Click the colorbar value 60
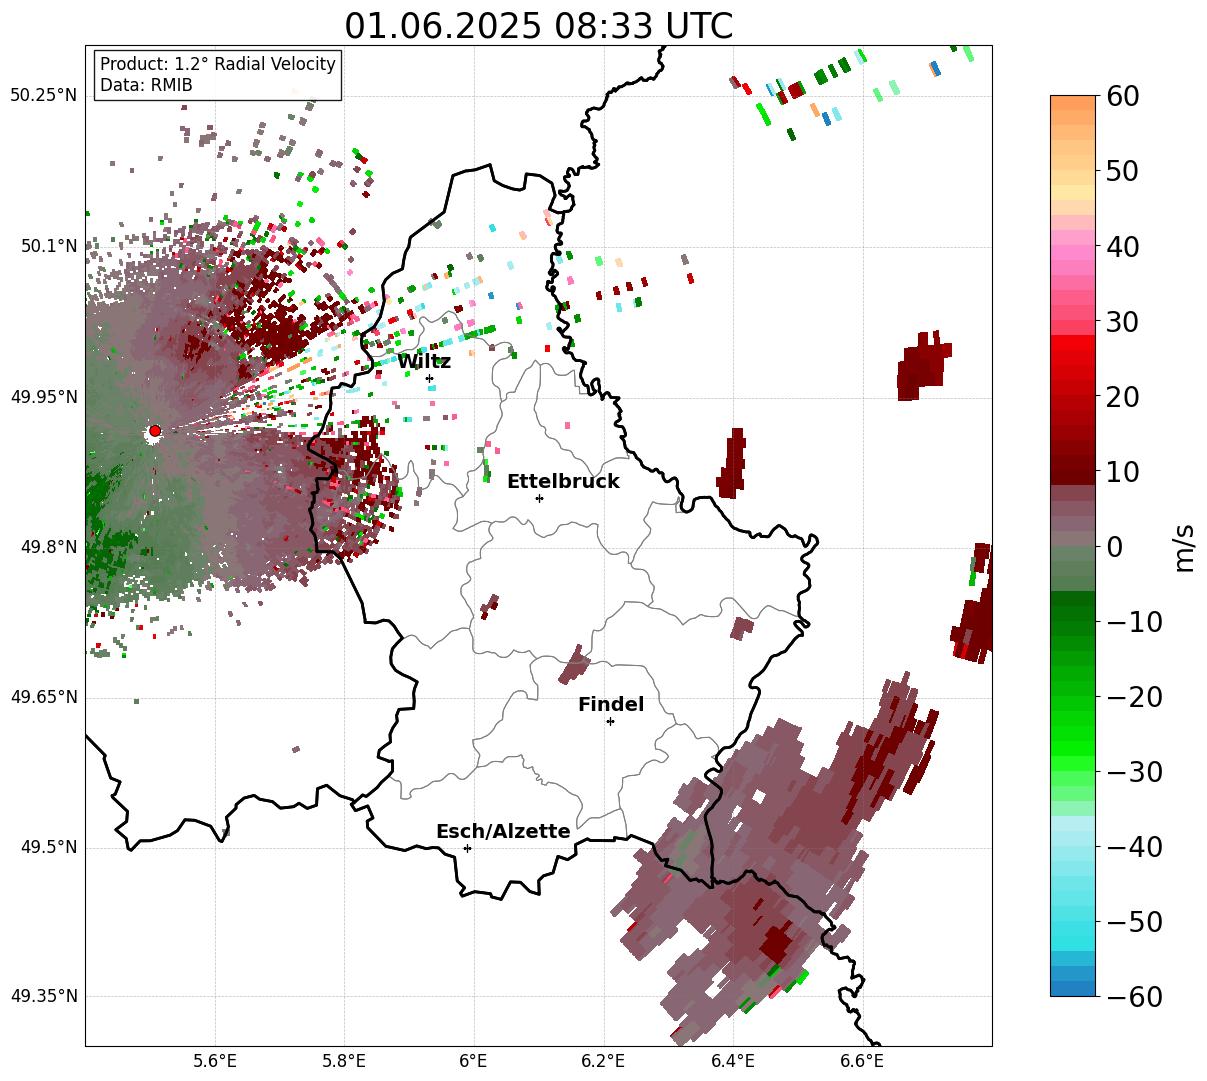The image size is (1207, 1081). tap(1121, 96)
